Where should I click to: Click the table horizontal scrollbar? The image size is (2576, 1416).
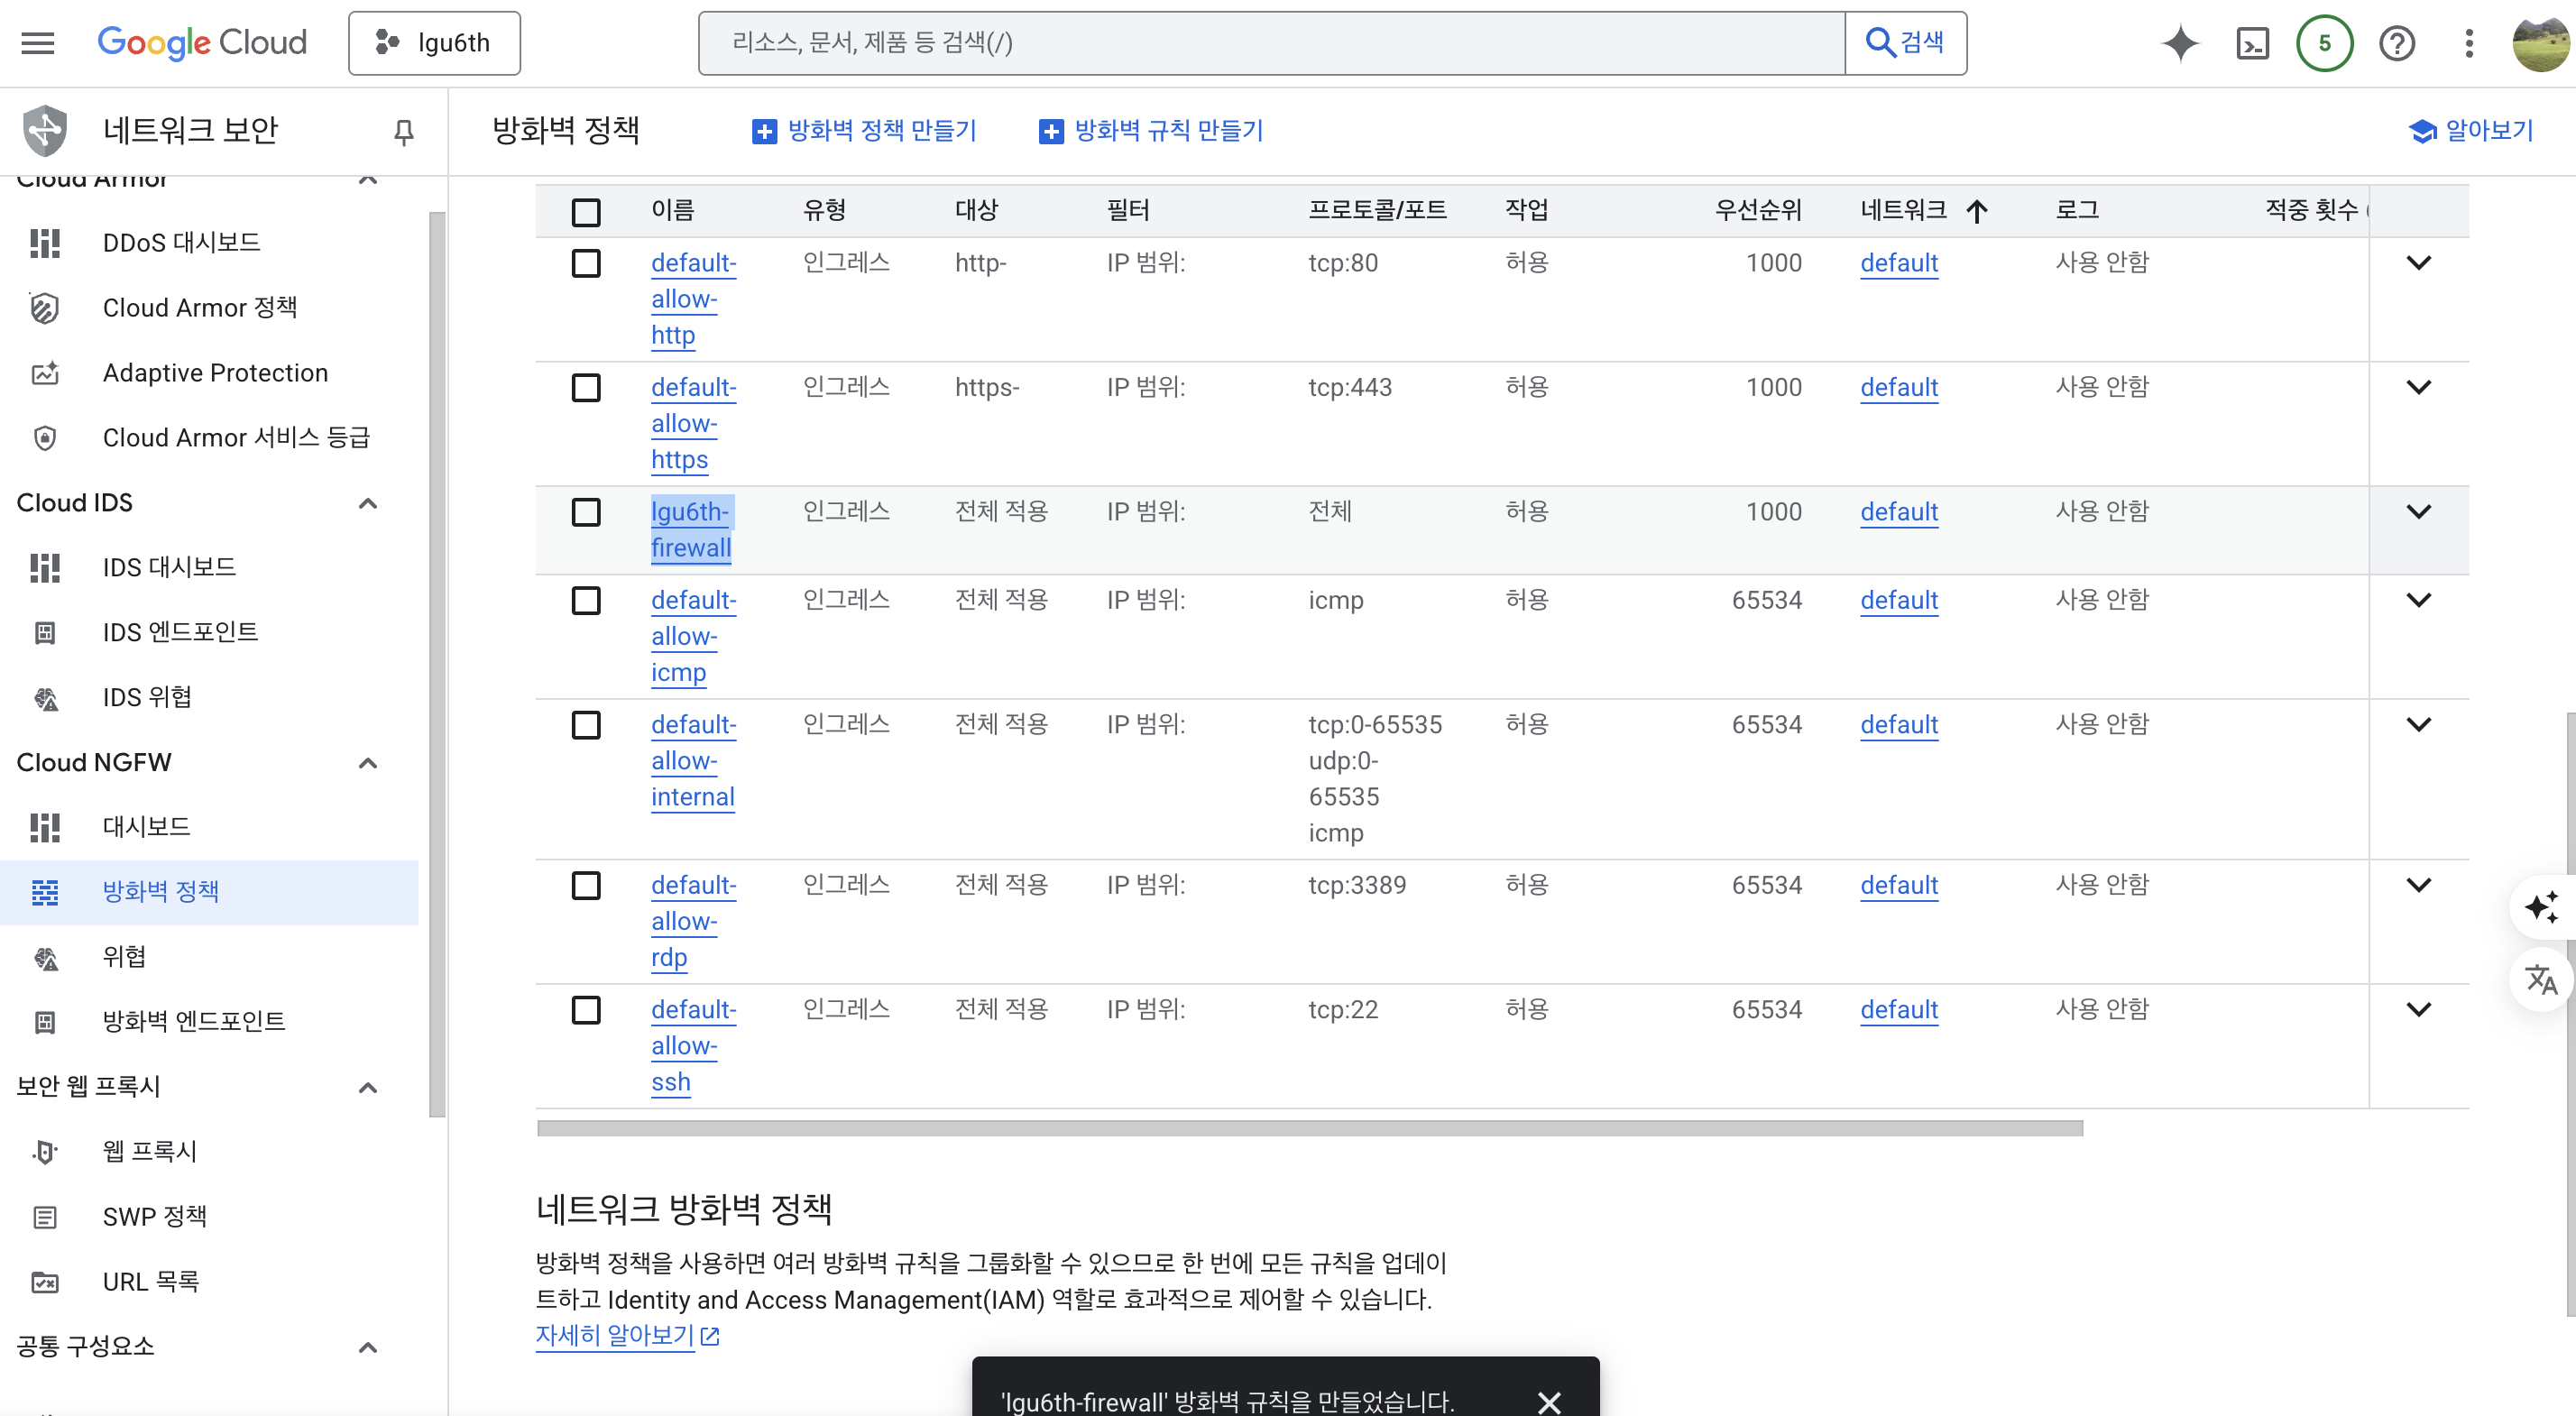coord(1310,1128)
